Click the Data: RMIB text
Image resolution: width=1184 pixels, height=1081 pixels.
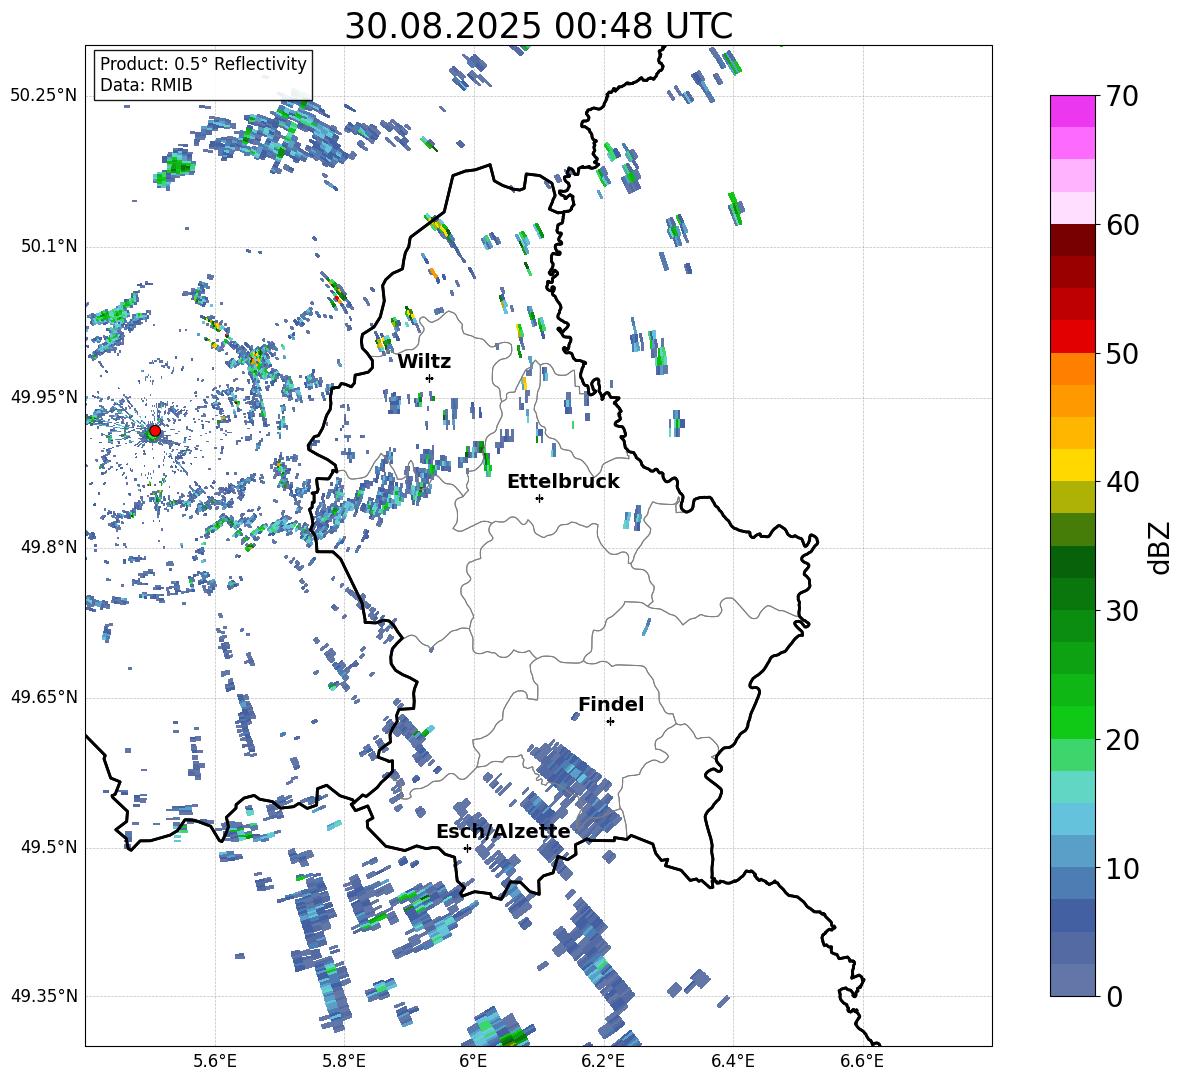tap(146, 85)
